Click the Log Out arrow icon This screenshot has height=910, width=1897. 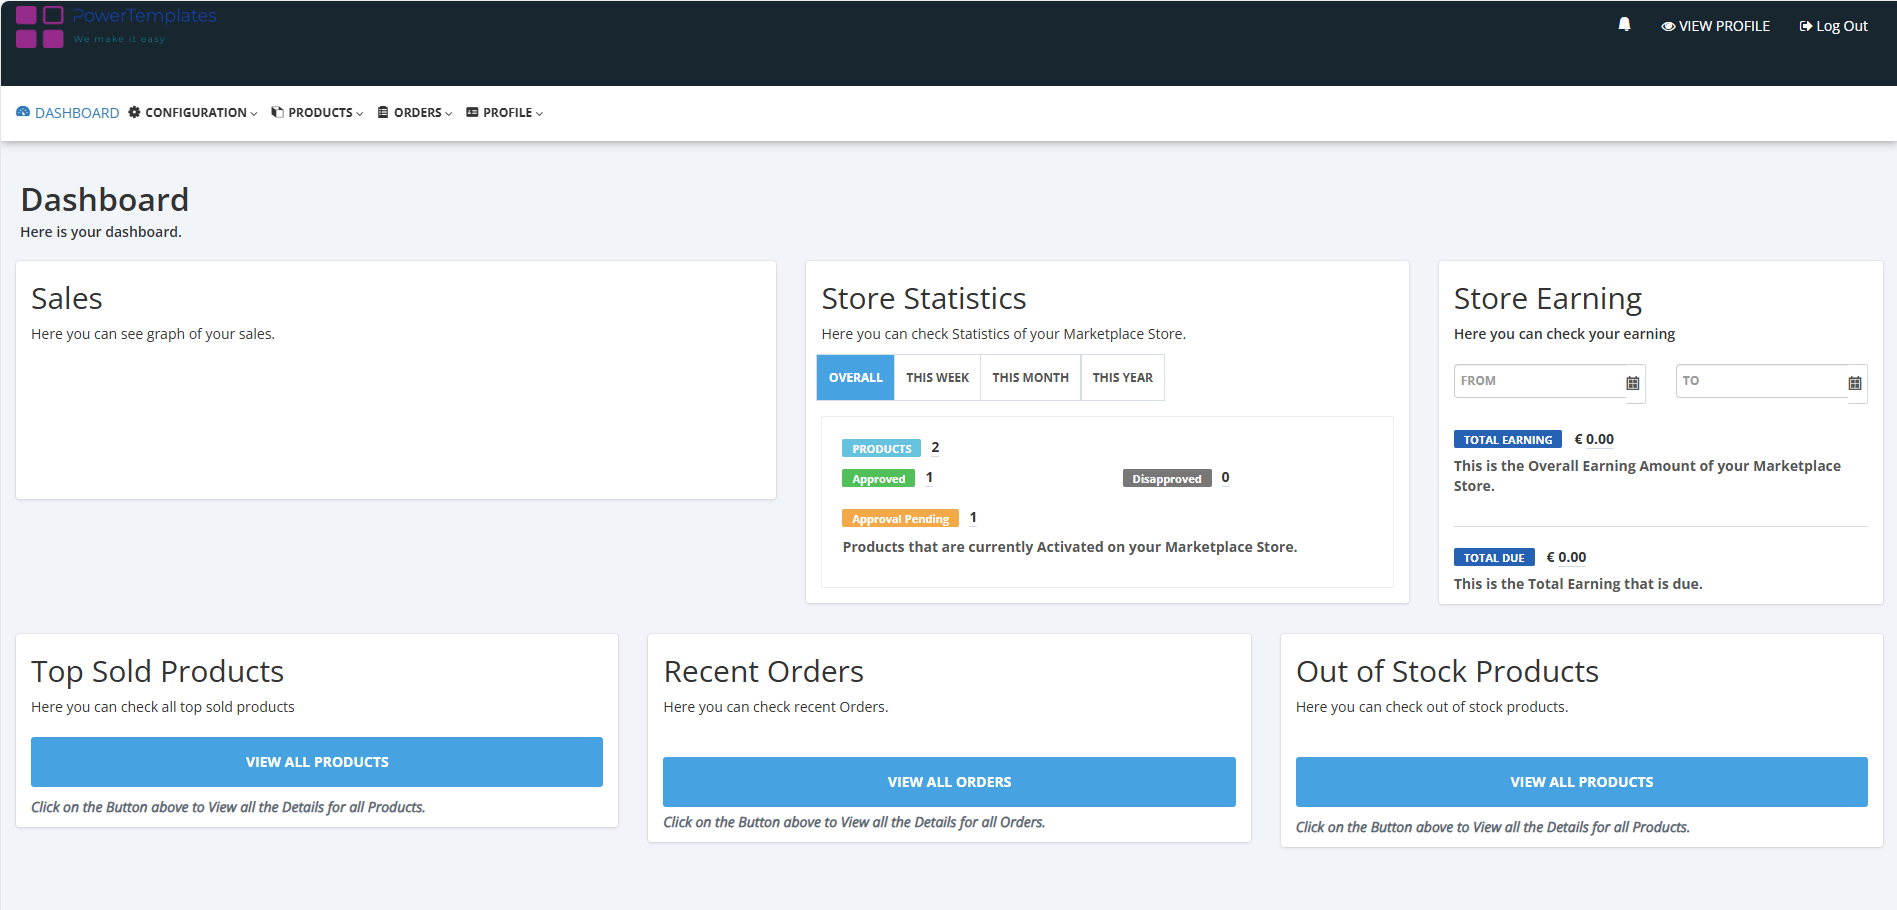coord(1805,27)
